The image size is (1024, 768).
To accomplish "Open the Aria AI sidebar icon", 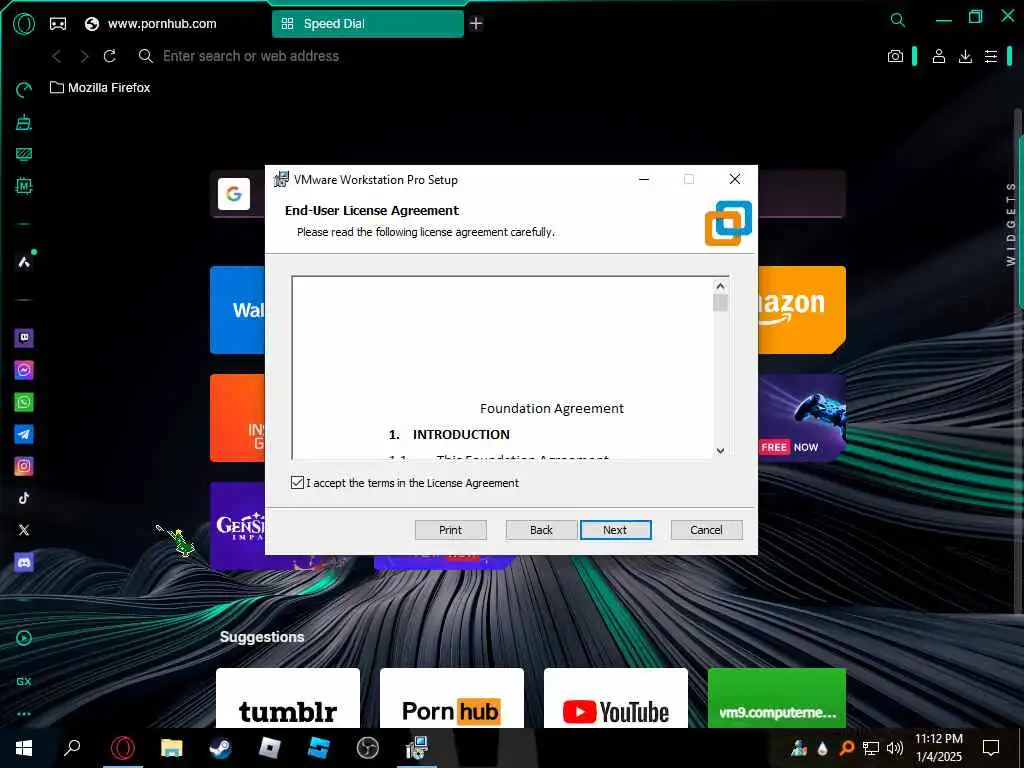I will coord(24,262).
